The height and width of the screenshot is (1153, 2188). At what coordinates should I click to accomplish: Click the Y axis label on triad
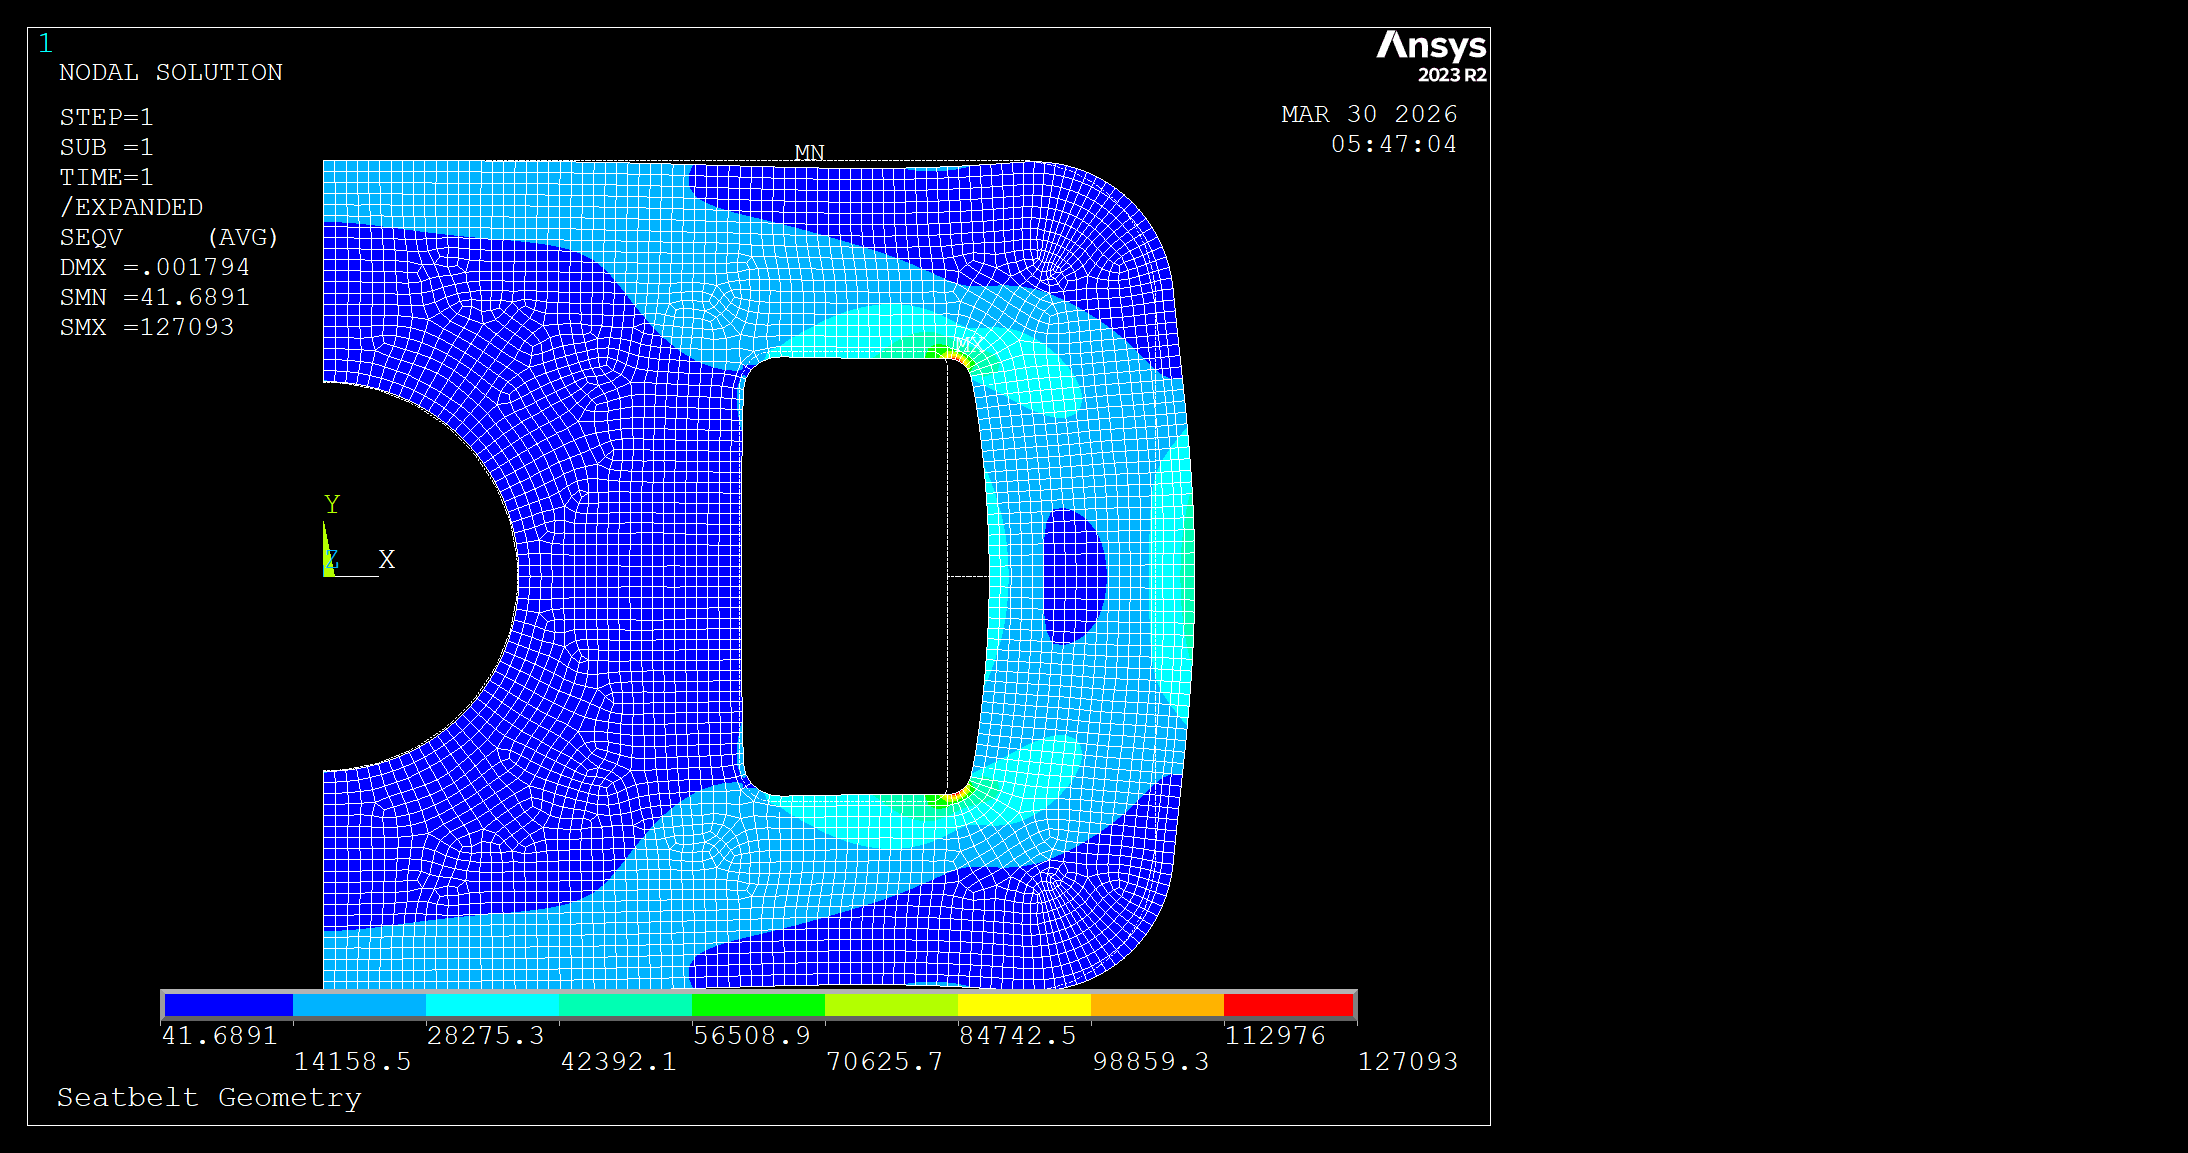[332, 504]
